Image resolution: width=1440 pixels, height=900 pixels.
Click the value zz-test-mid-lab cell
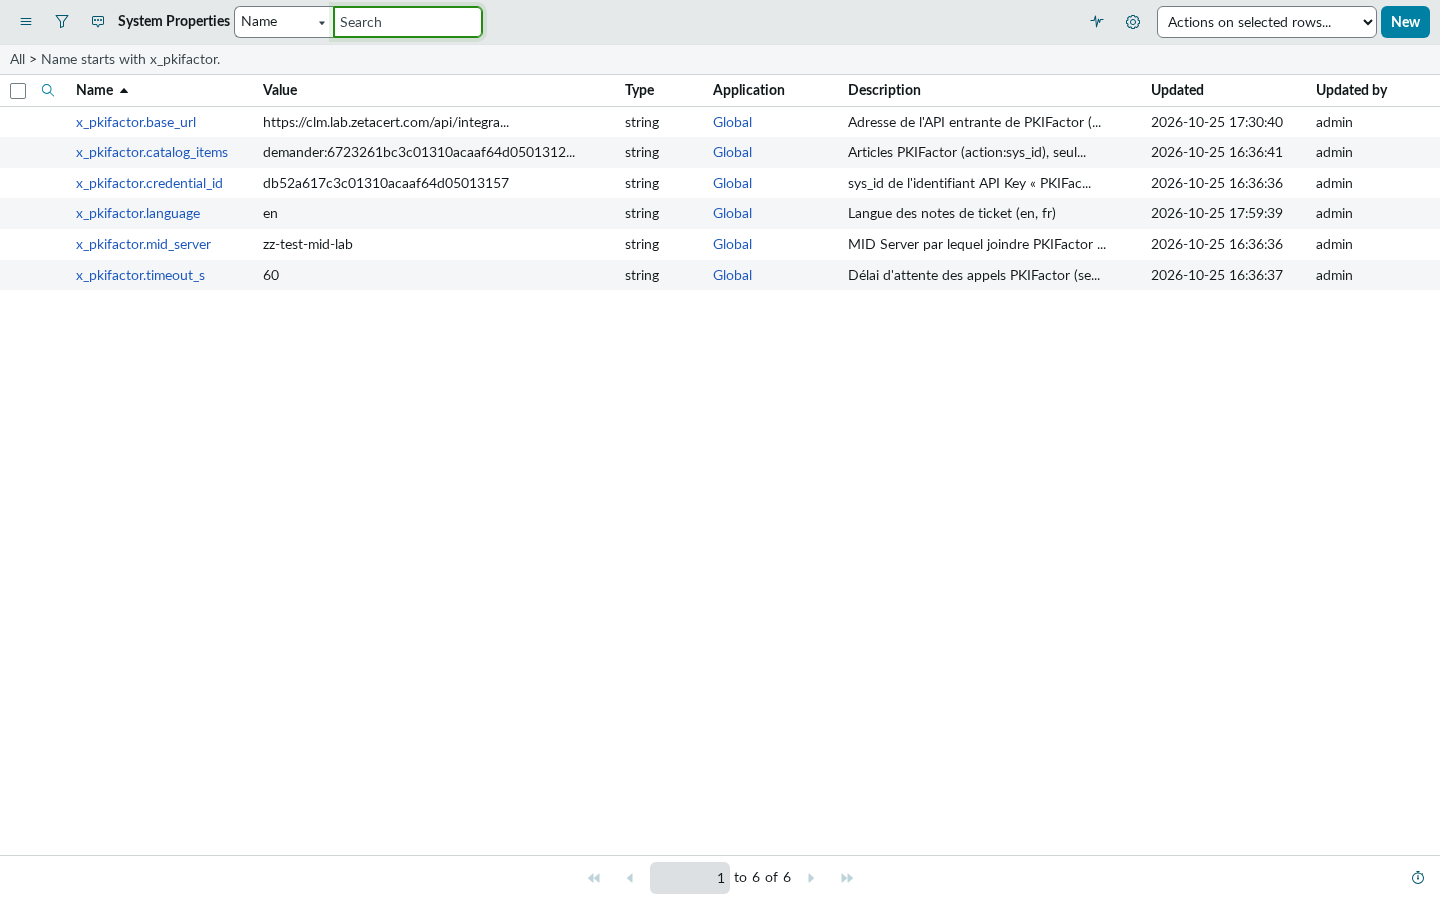[x=308, y=244]
